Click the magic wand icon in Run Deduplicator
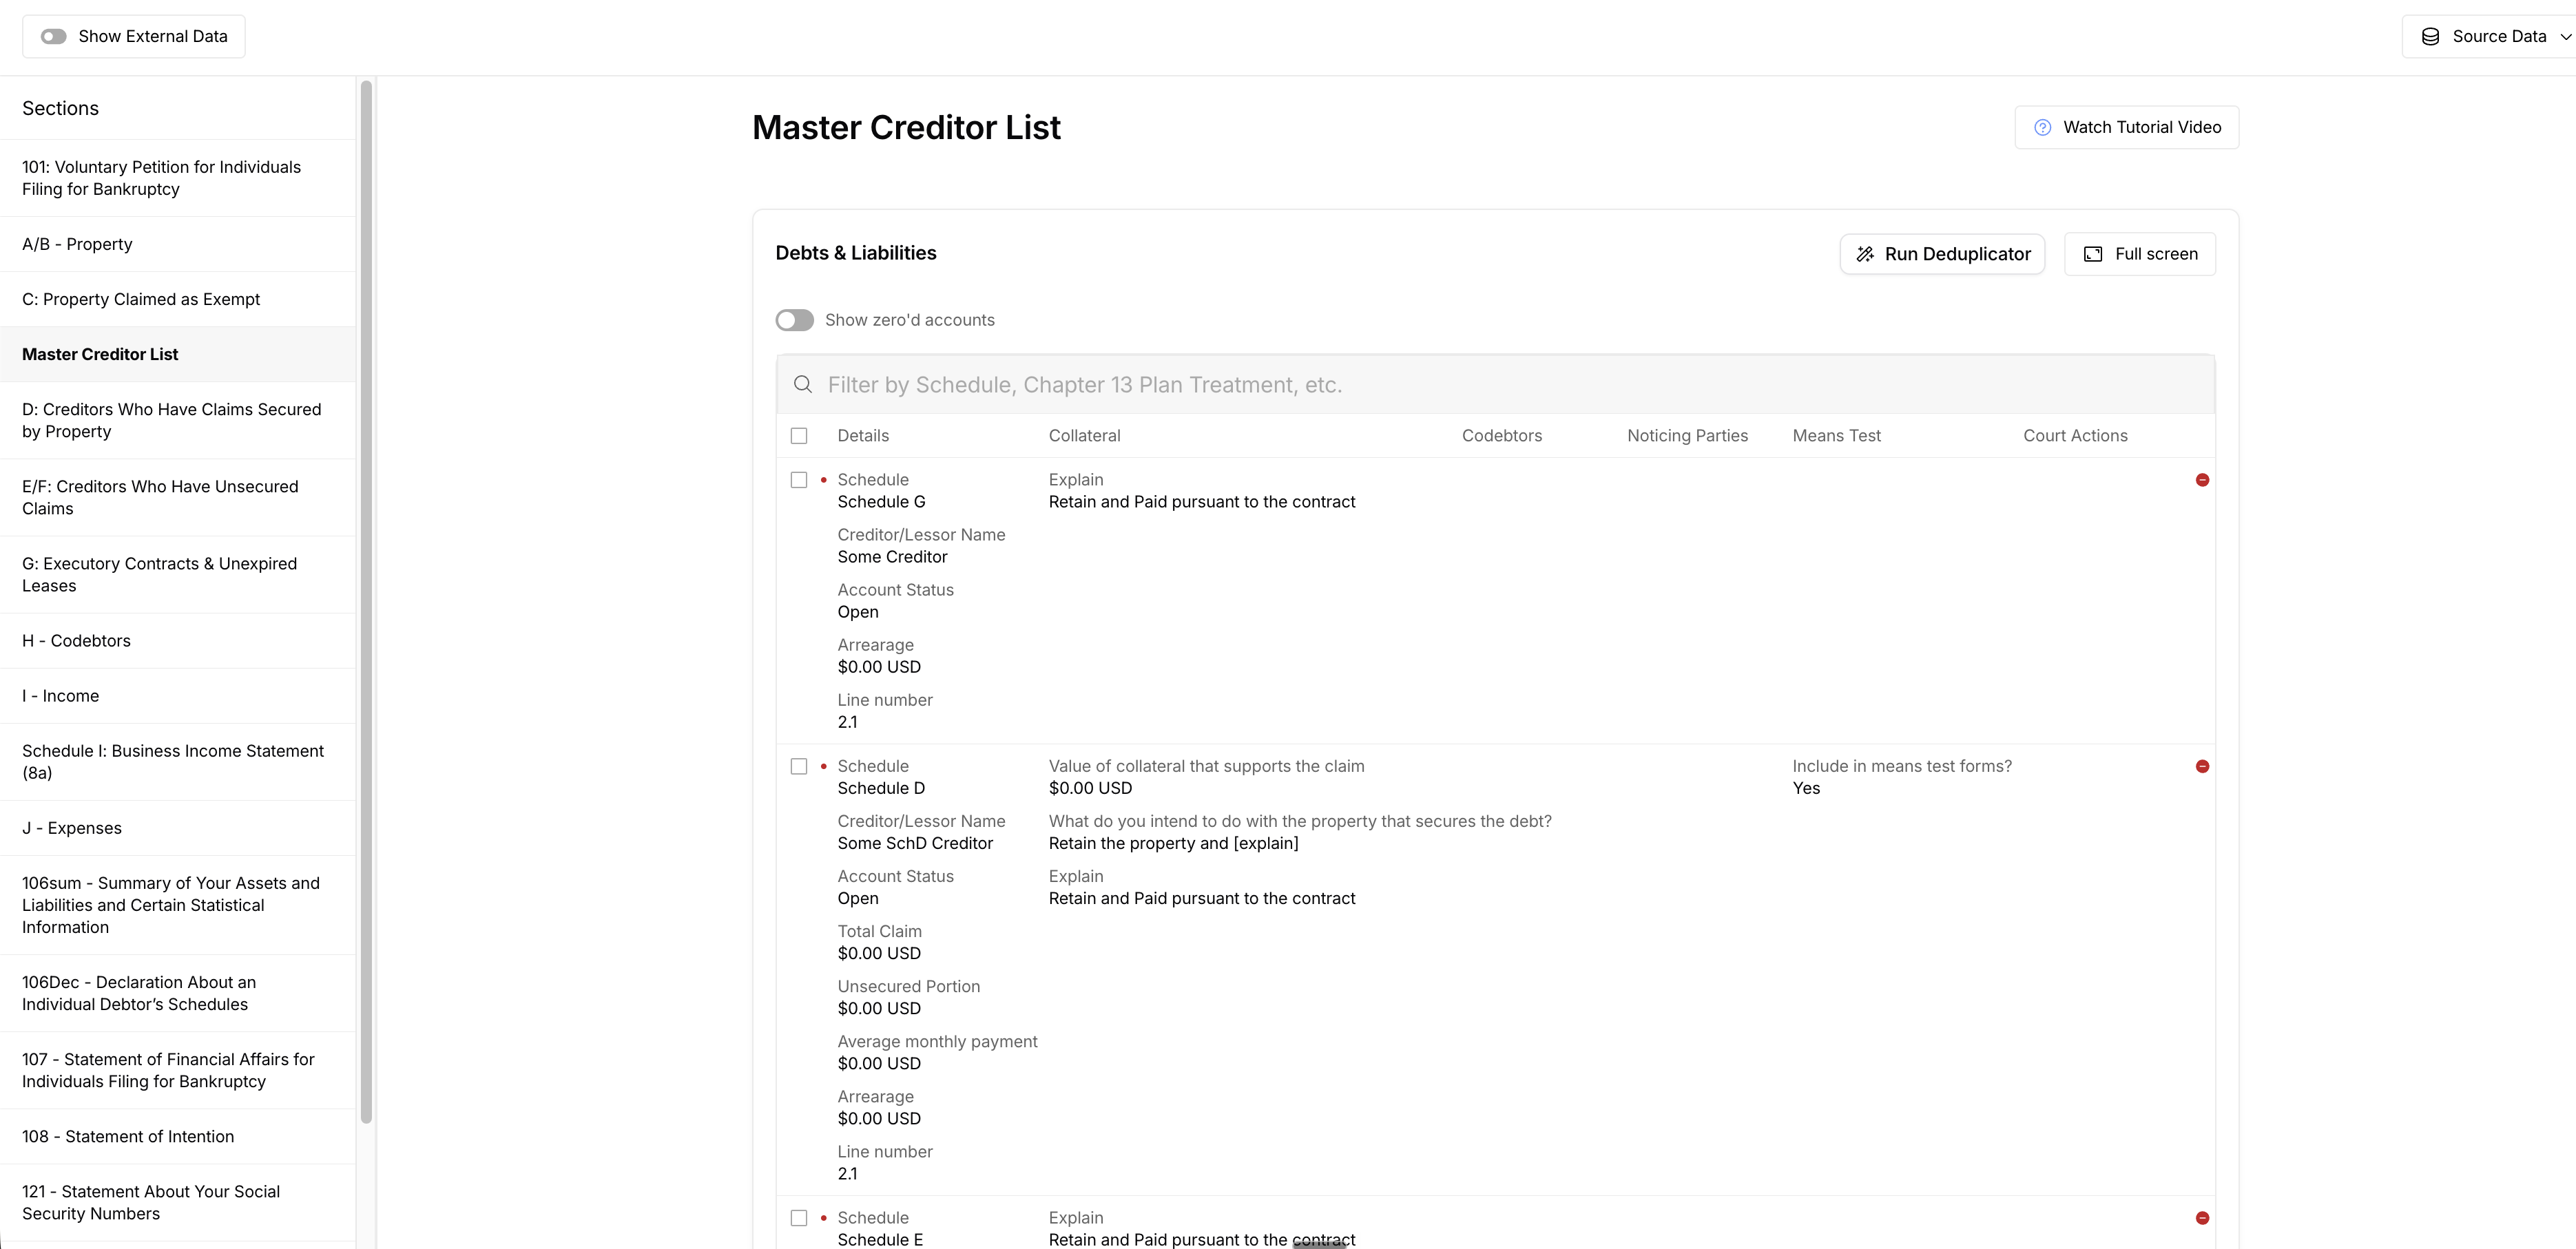The height and width of the screenshot is (1249, 2576). pos(1865,254)
